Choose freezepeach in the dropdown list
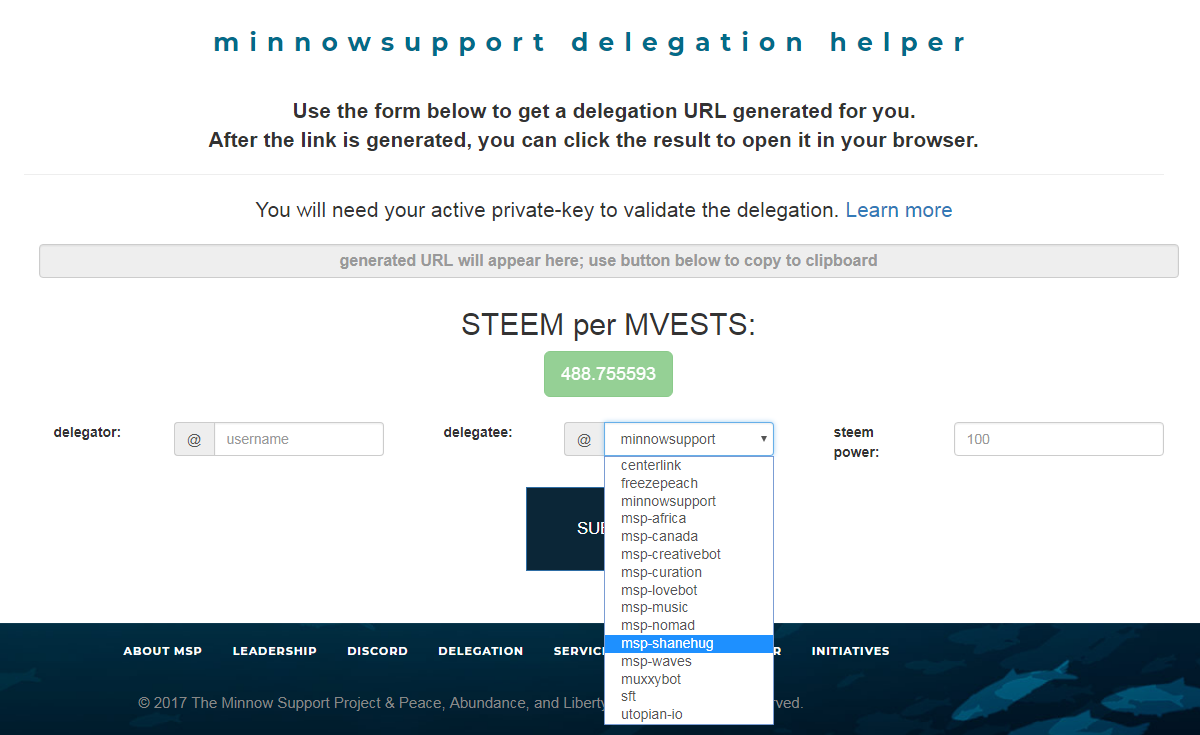 (x=689, y=484)
